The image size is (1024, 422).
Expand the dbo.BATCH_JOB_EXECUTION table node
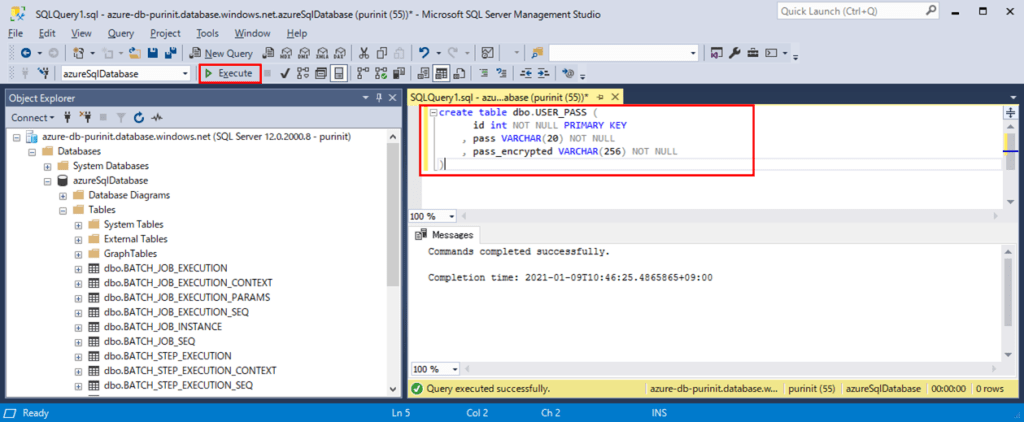pos(79,268)
